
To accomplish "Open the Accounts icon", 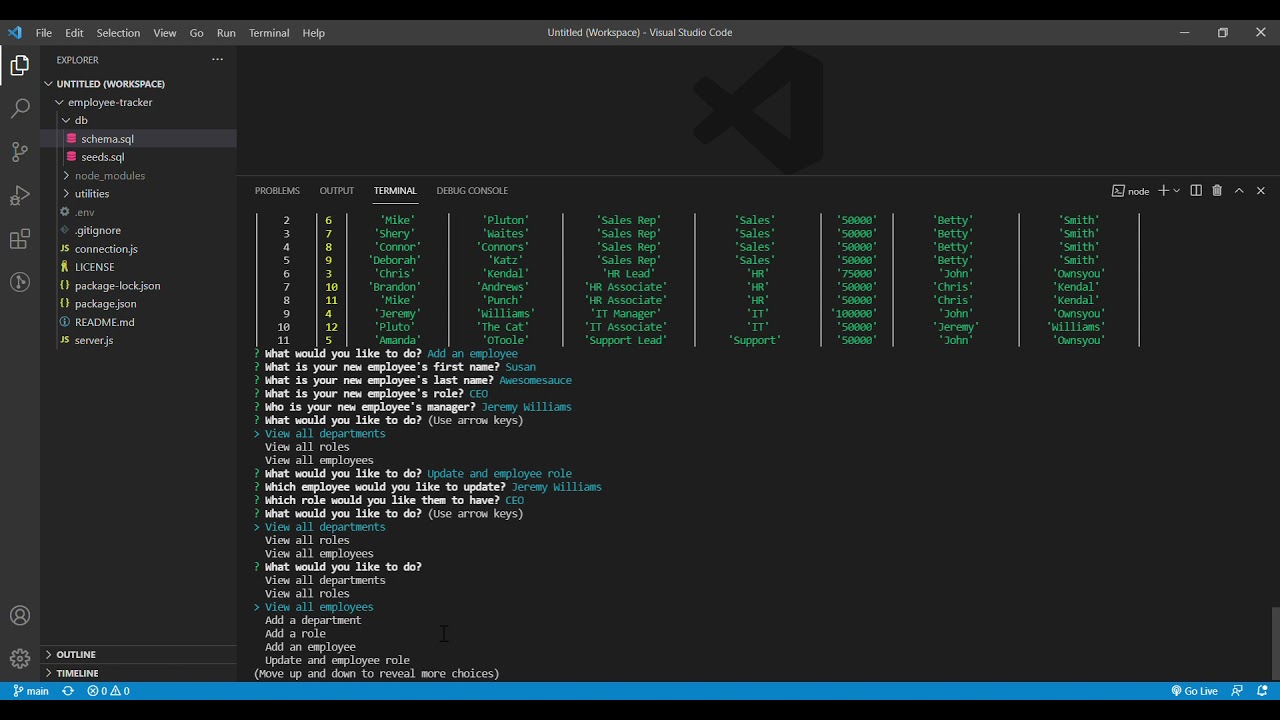I will pyautogui.click(x=20, y=616).
